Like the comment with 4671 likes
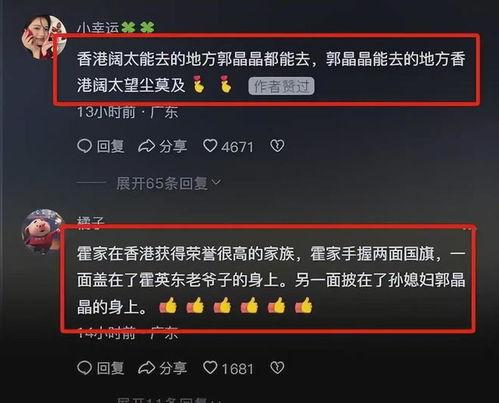The image size is (499, 403). [210, 146]
